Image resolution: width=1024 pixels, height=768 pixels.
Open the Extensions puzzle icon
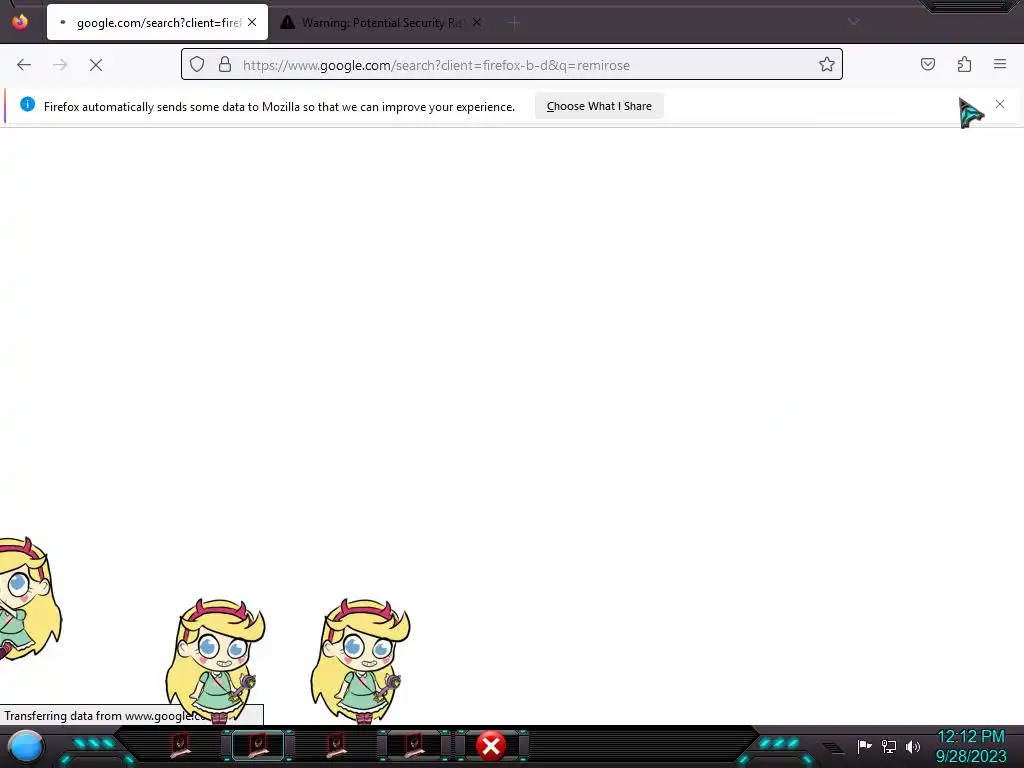tap(965, 64)
